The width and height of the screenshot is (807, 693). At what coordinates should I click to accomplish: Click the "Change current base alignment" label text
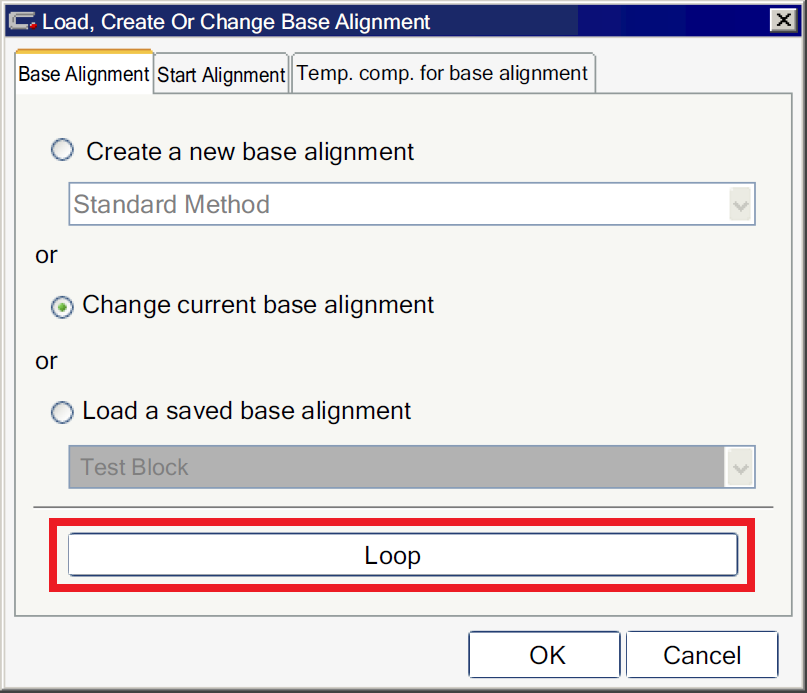(x=258, y=305)
